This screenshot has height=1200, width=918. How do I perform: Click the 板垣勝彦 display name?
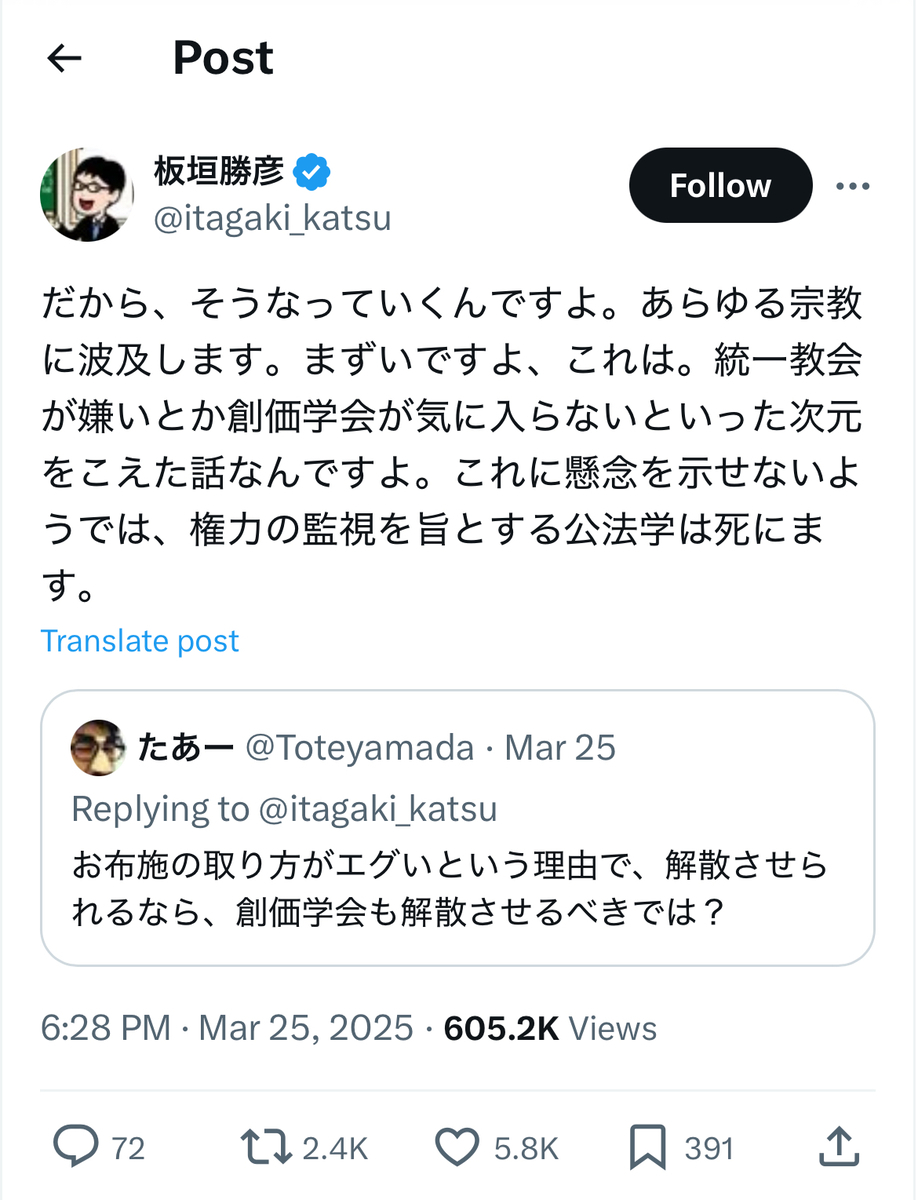218,172
